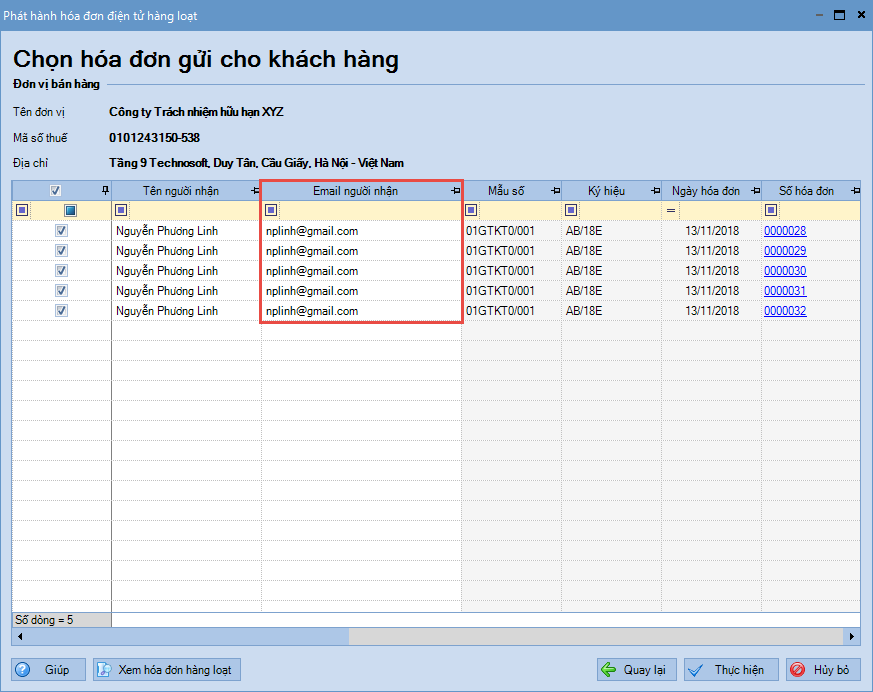
Task: Select date cell of invoice 0000031 row
Action: 712,291
